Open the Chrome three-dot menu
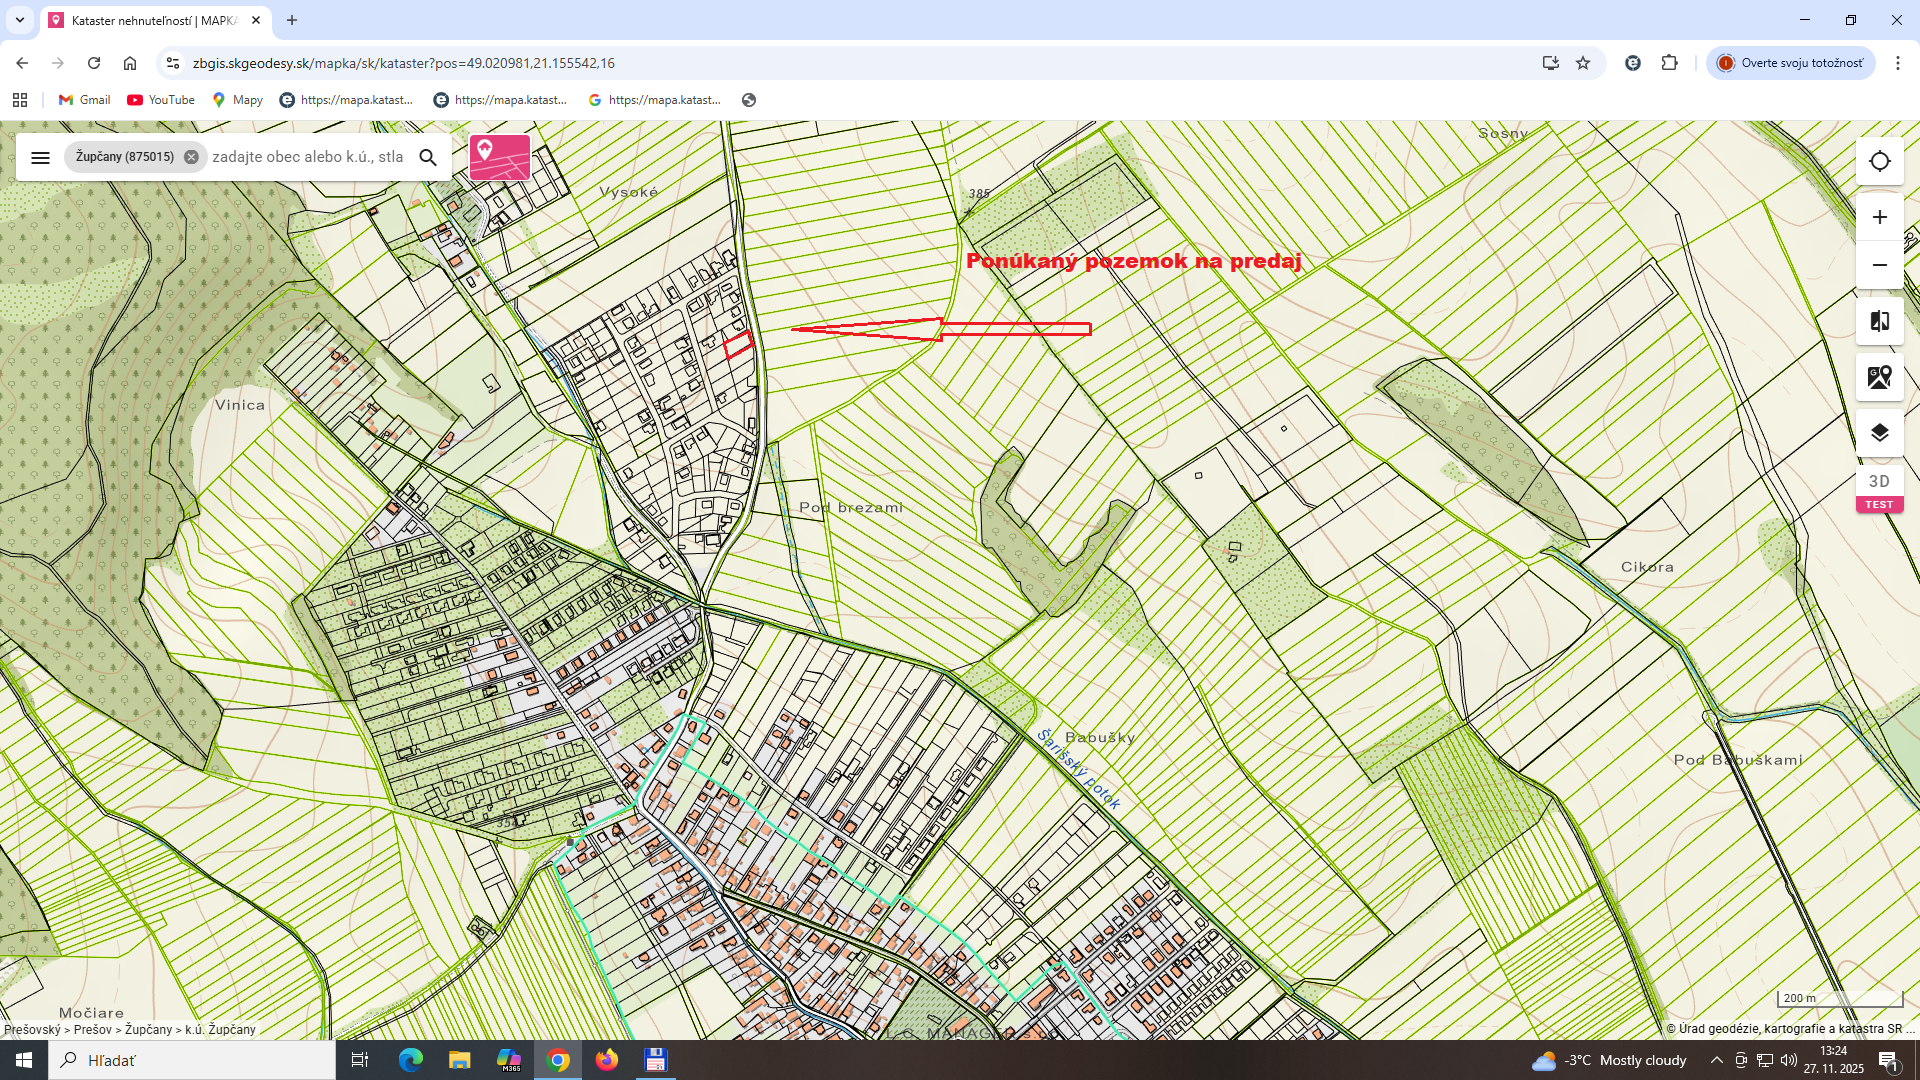 [x=1897, y=63]
